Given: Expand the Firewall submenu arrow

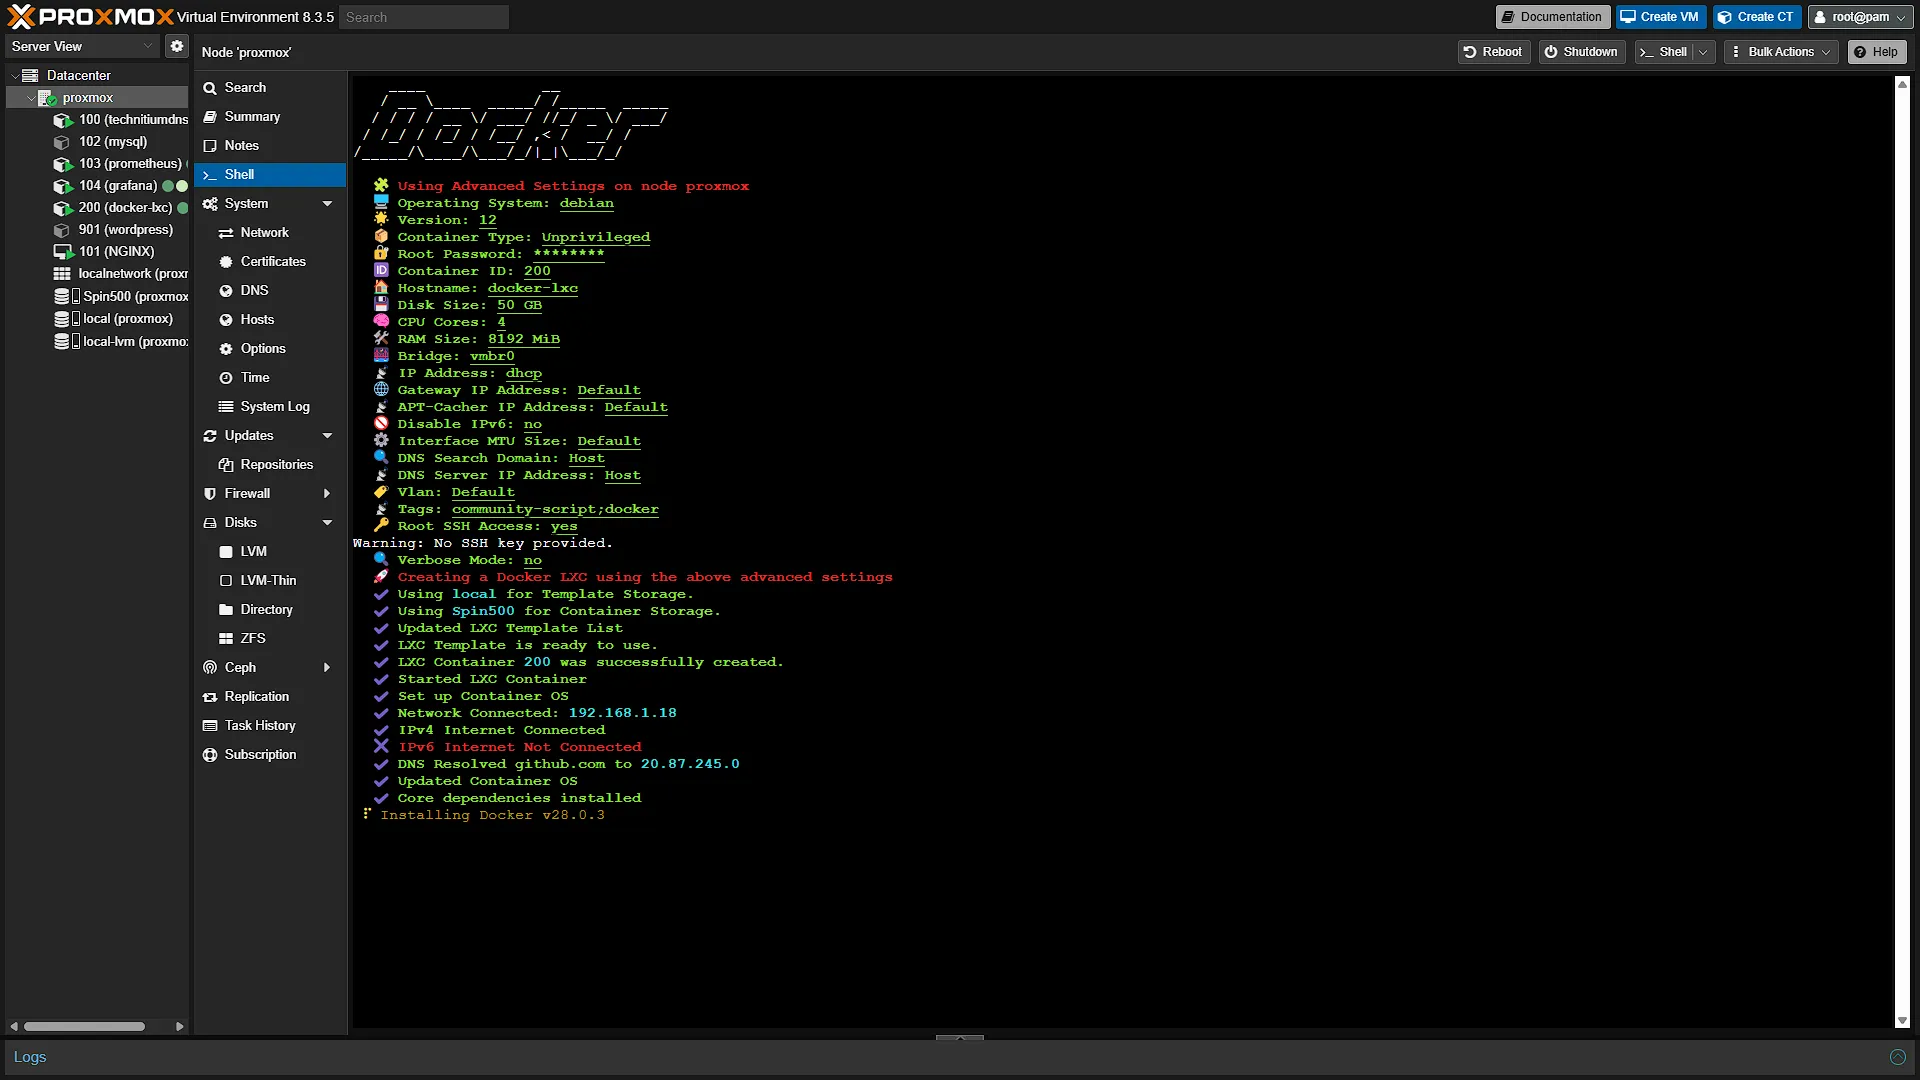Looking at the screenshot, I should tap(327, 494).
